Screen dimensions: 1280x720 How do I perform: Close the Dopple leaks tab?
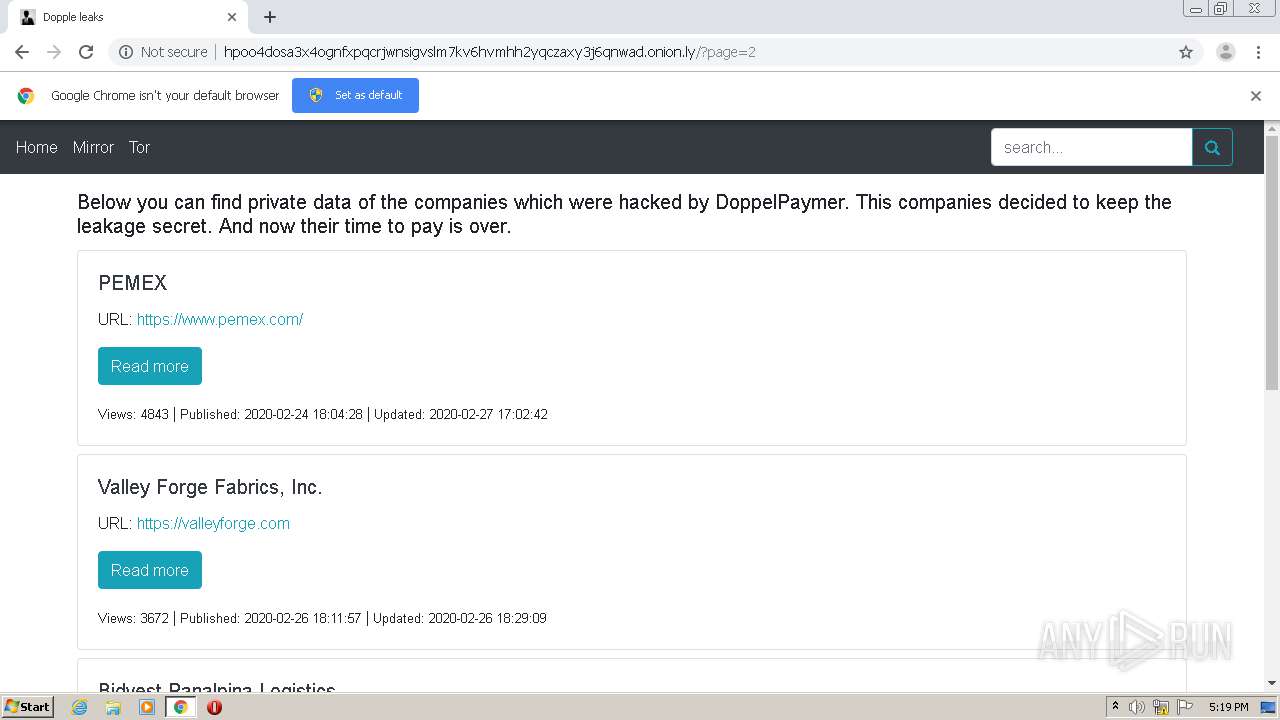point(232,17)
